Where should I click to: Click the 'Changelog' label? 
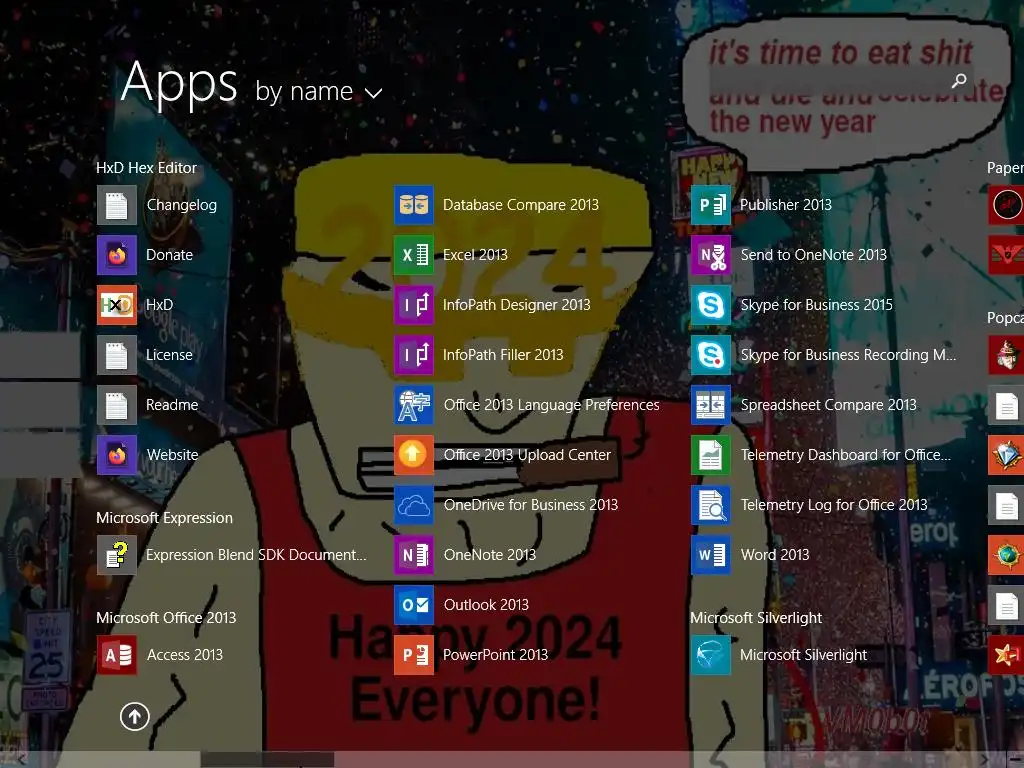[x=182, y=205]
